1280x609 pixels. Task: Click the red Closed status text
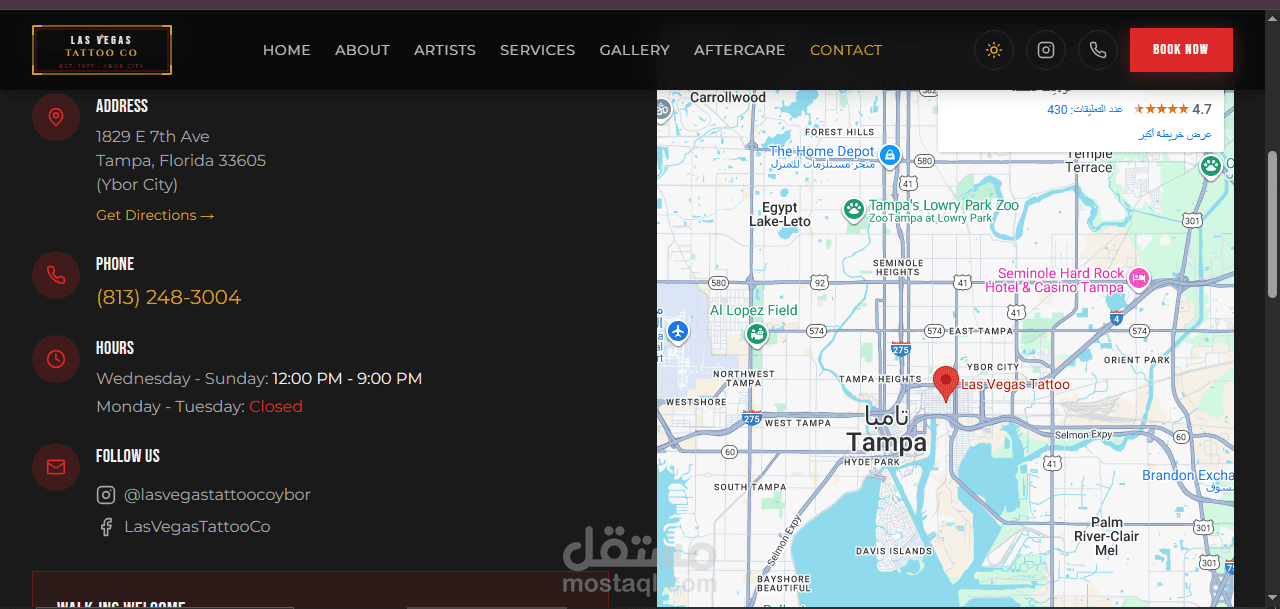point(276,407)
